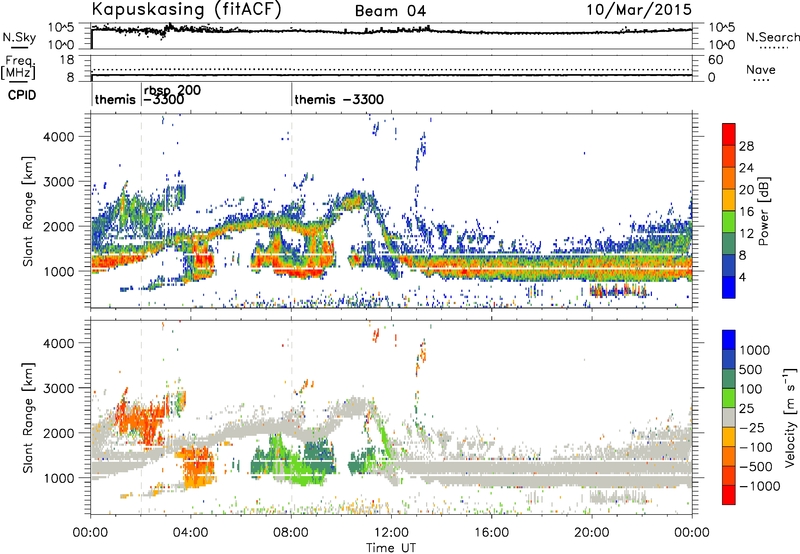This screenshot has width=800, height=554.
Task: Click the 20:00 time axis label
Action: click(591, 533)
